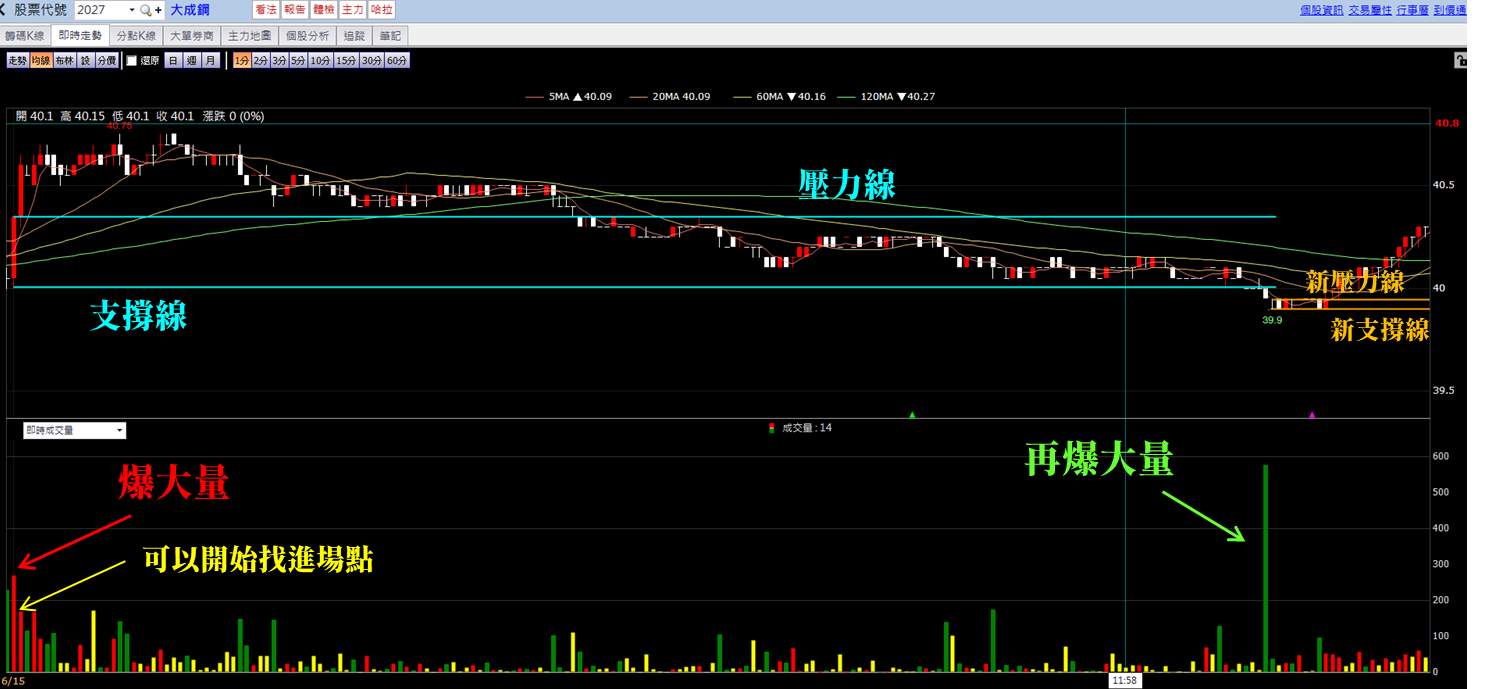Select the 2分 interval
The image size is (1492, 689).
(x=260, y=61)
